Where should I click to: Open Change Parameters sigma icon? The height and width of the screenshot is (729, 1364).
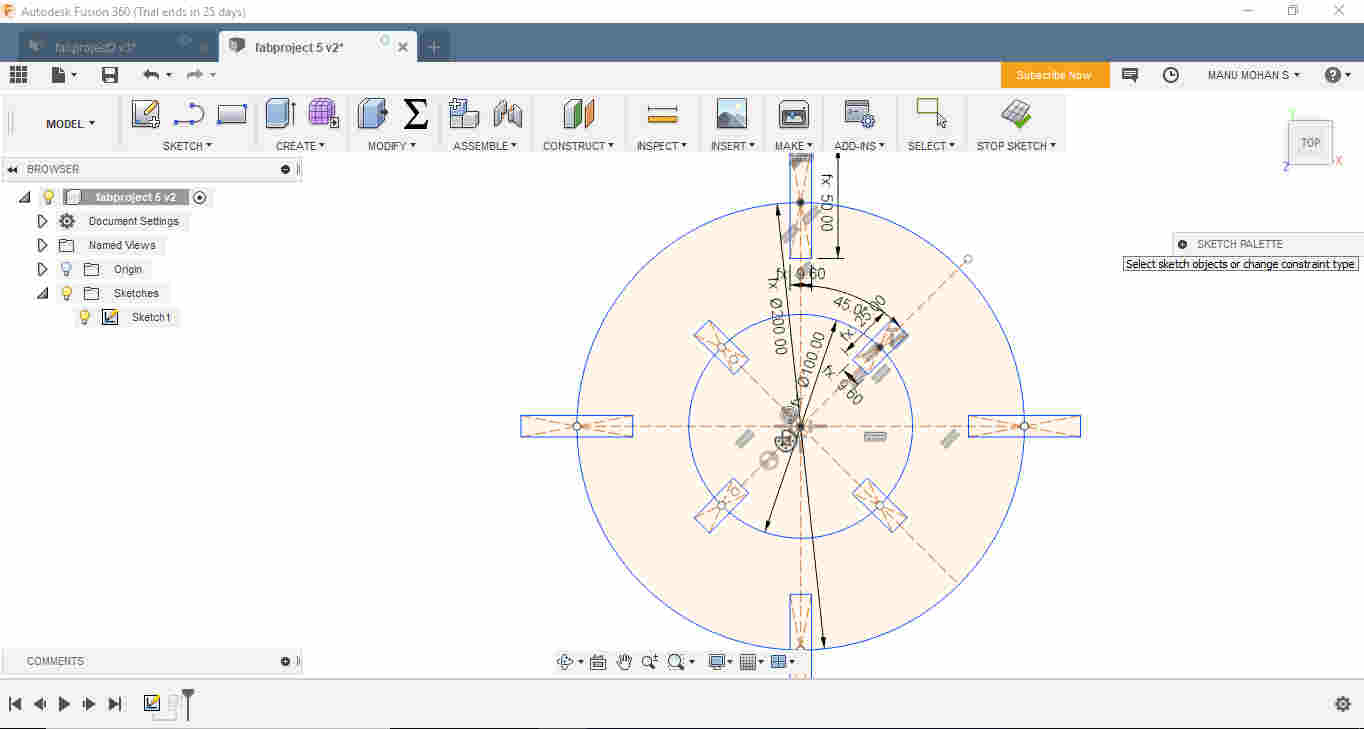click(416, 114)
